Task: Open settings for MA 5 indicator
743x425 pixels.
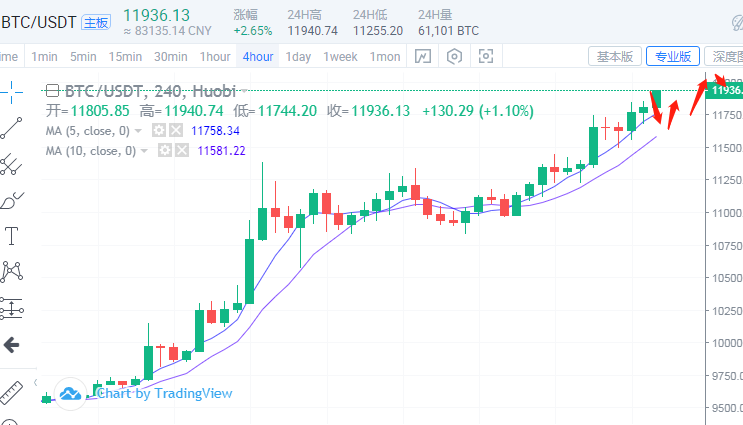Action: pos(158,131)
